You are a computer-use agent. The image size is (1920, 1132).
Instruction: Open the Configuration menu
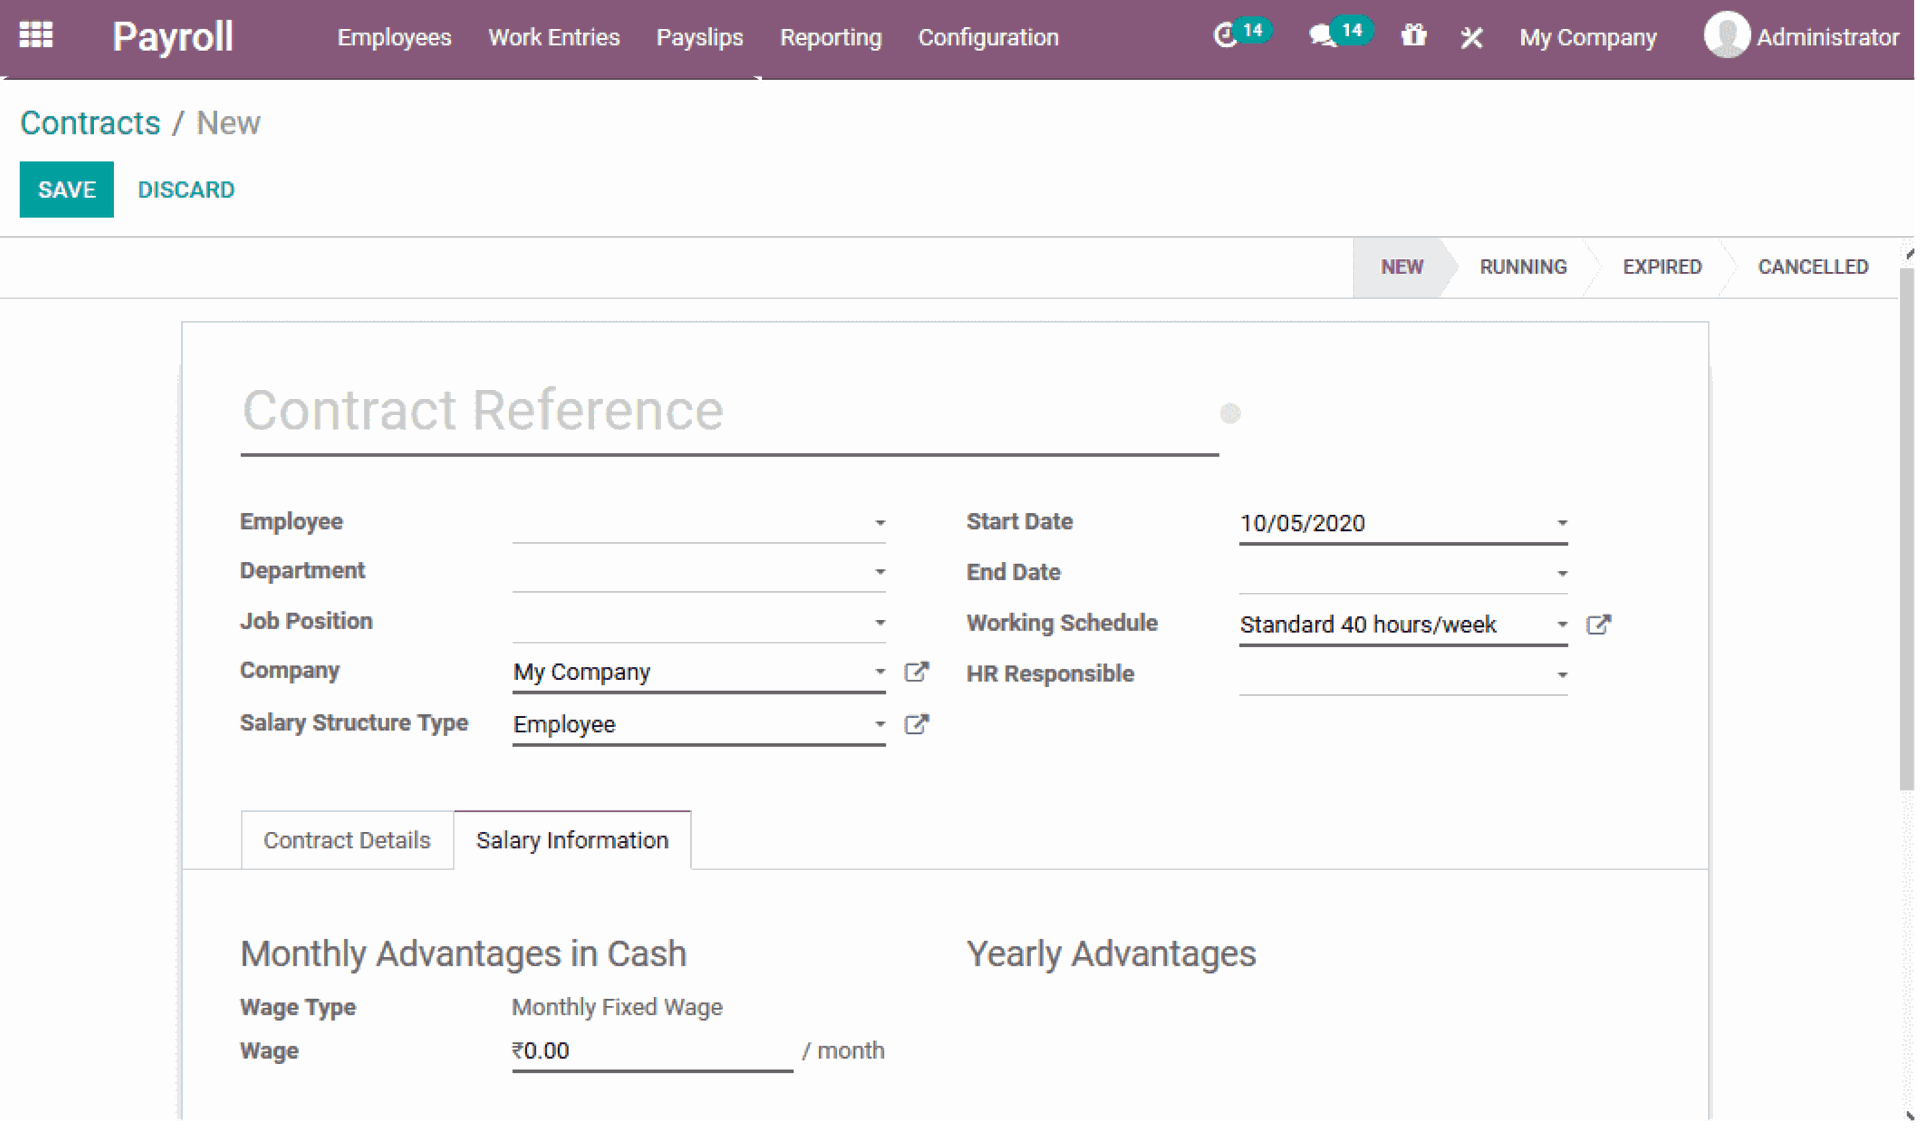point(988,38)
